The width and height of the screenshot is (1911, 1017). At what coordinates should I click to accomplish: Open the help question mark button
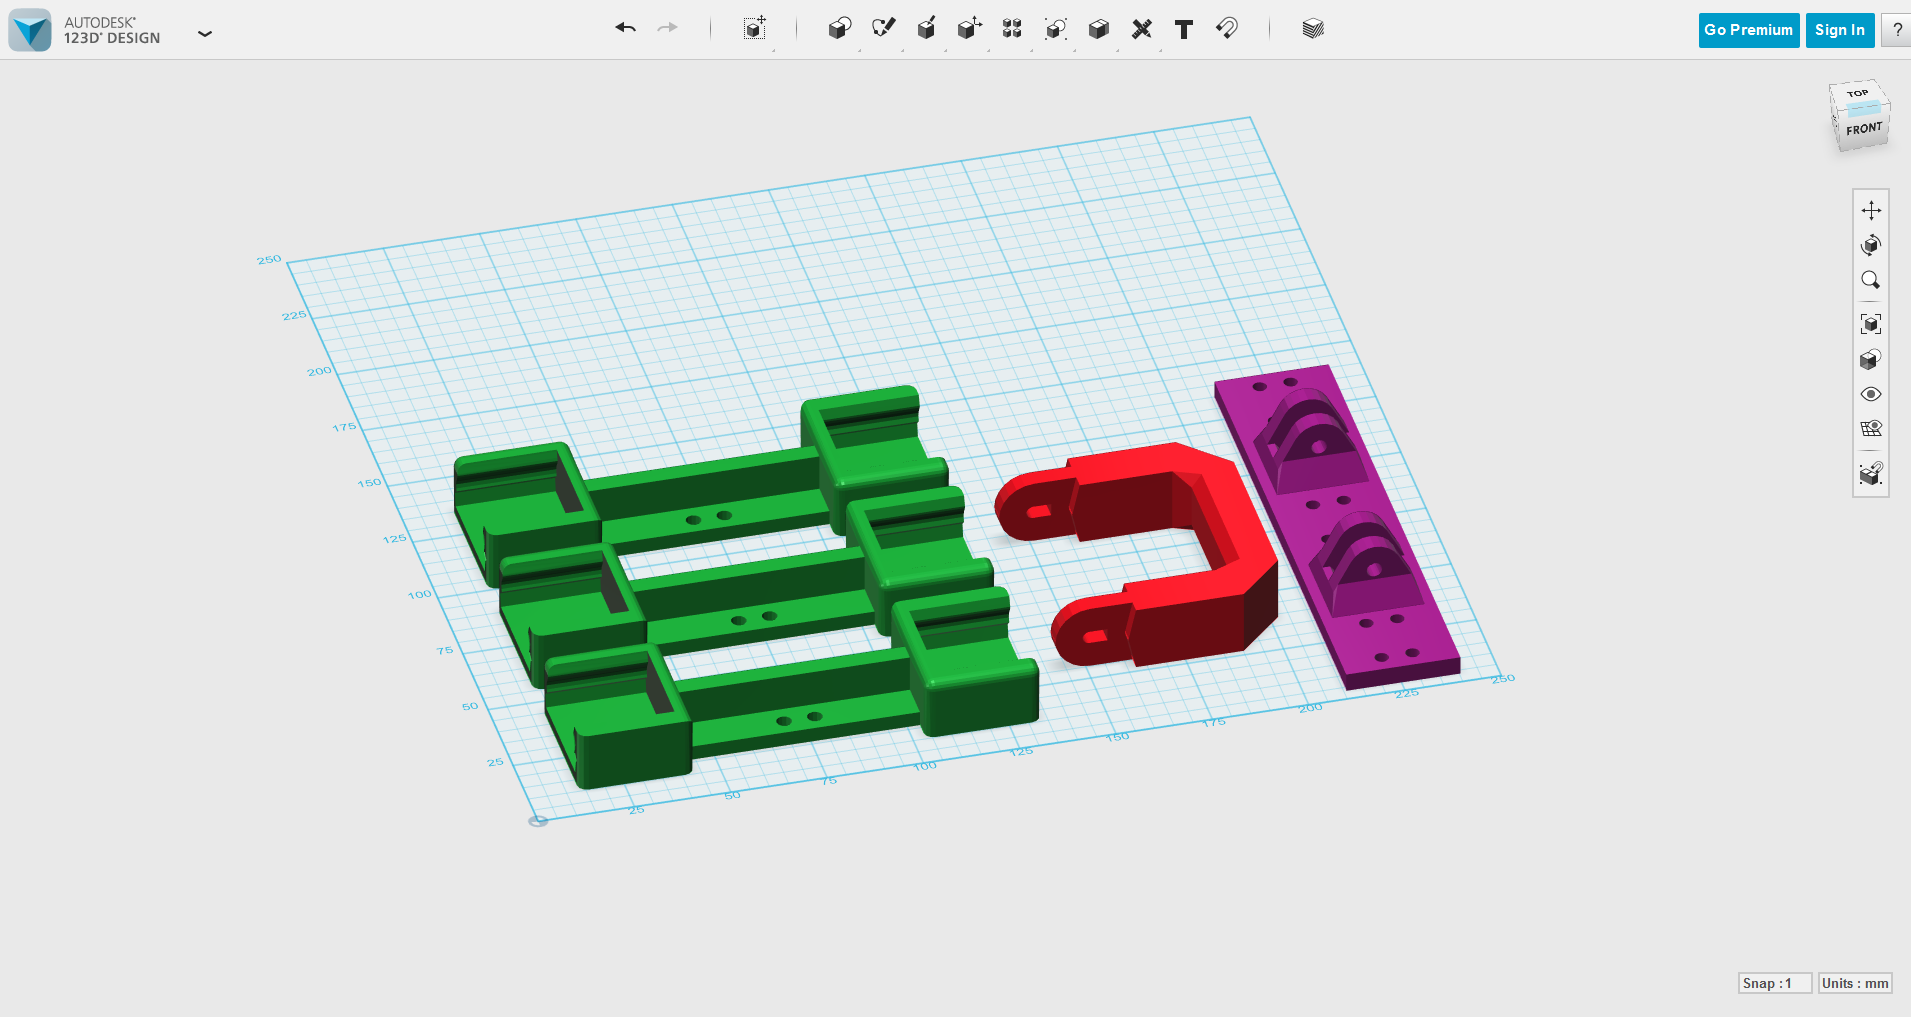coord(1897,30)
